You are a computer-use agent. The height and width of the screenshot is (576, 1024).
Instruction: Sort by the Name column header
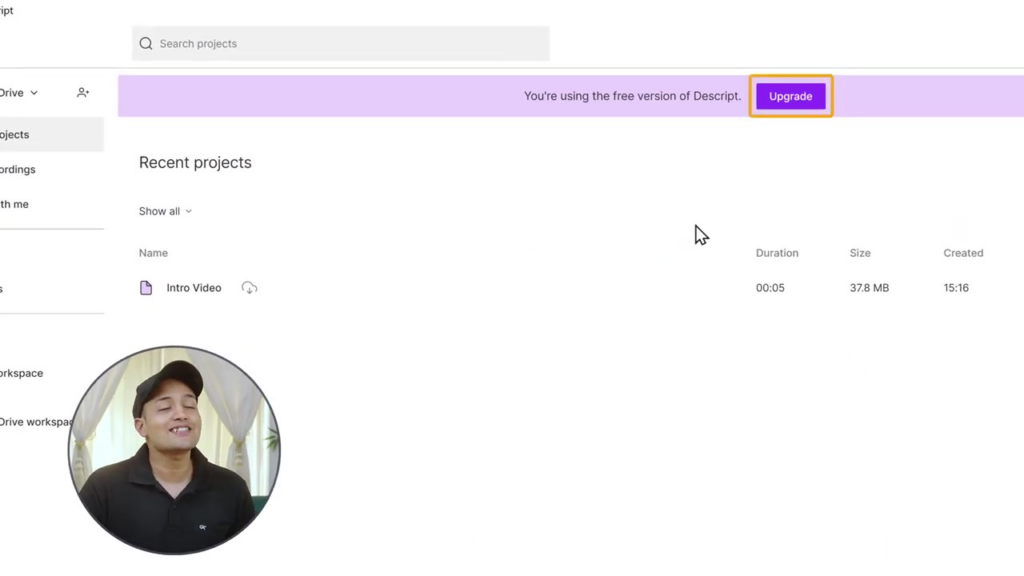pyautogui.click(x=153, y=253)
